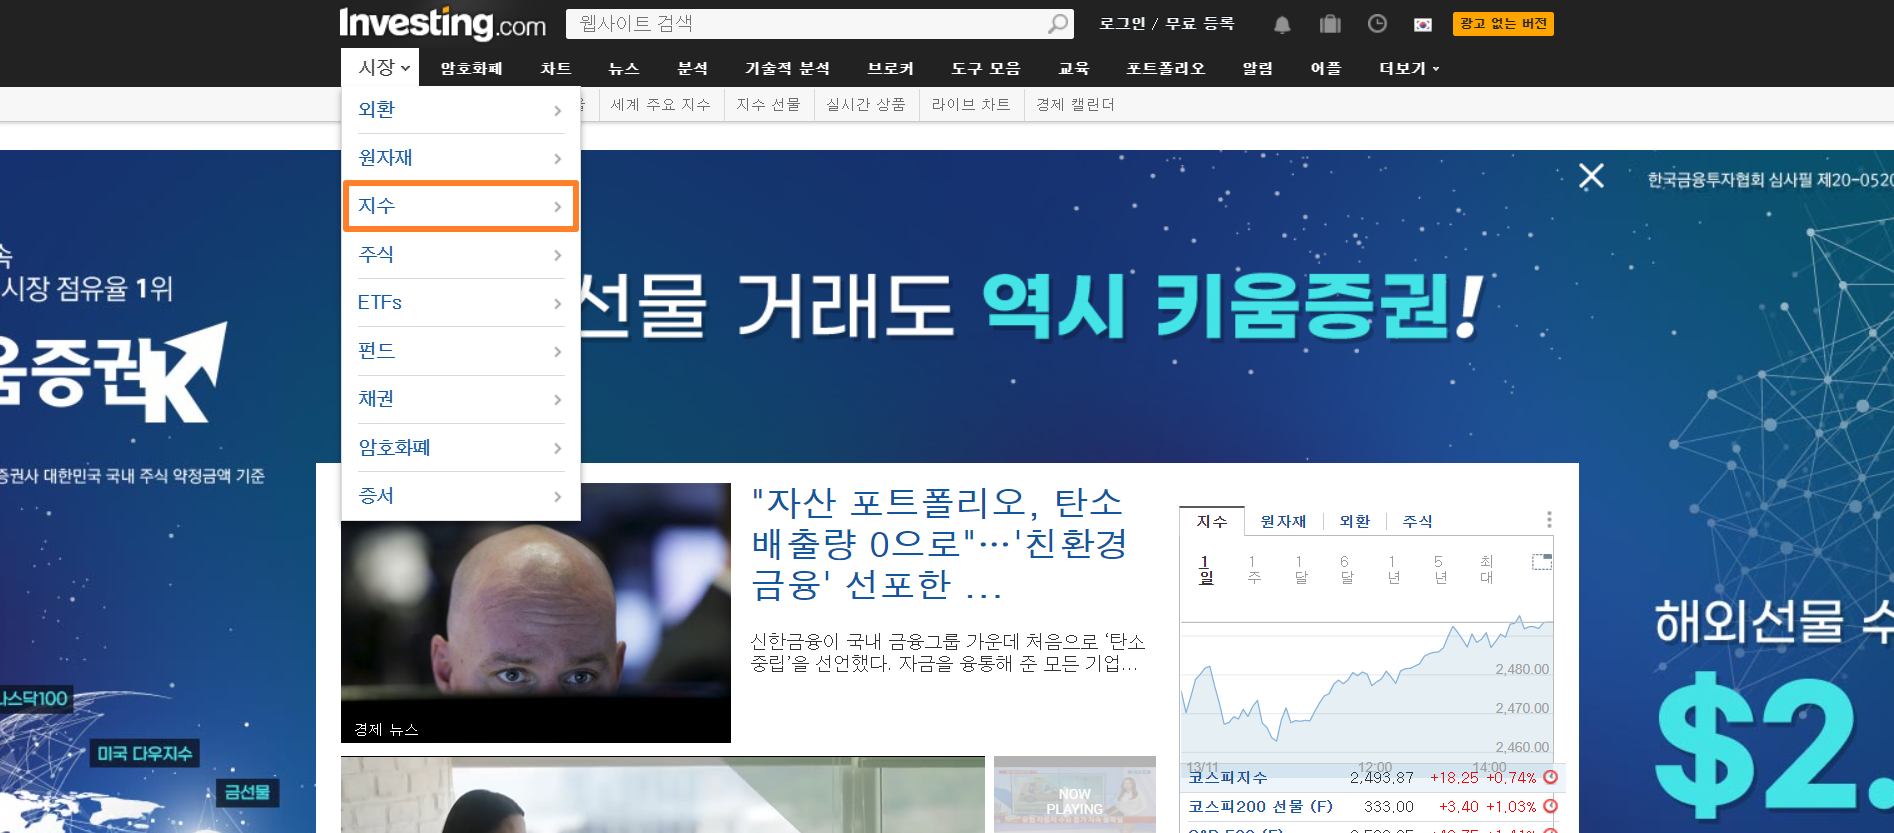The image size is (1894, 833).
Task: Open the 지수 선물 sub-navigation link
Action: 768,104
